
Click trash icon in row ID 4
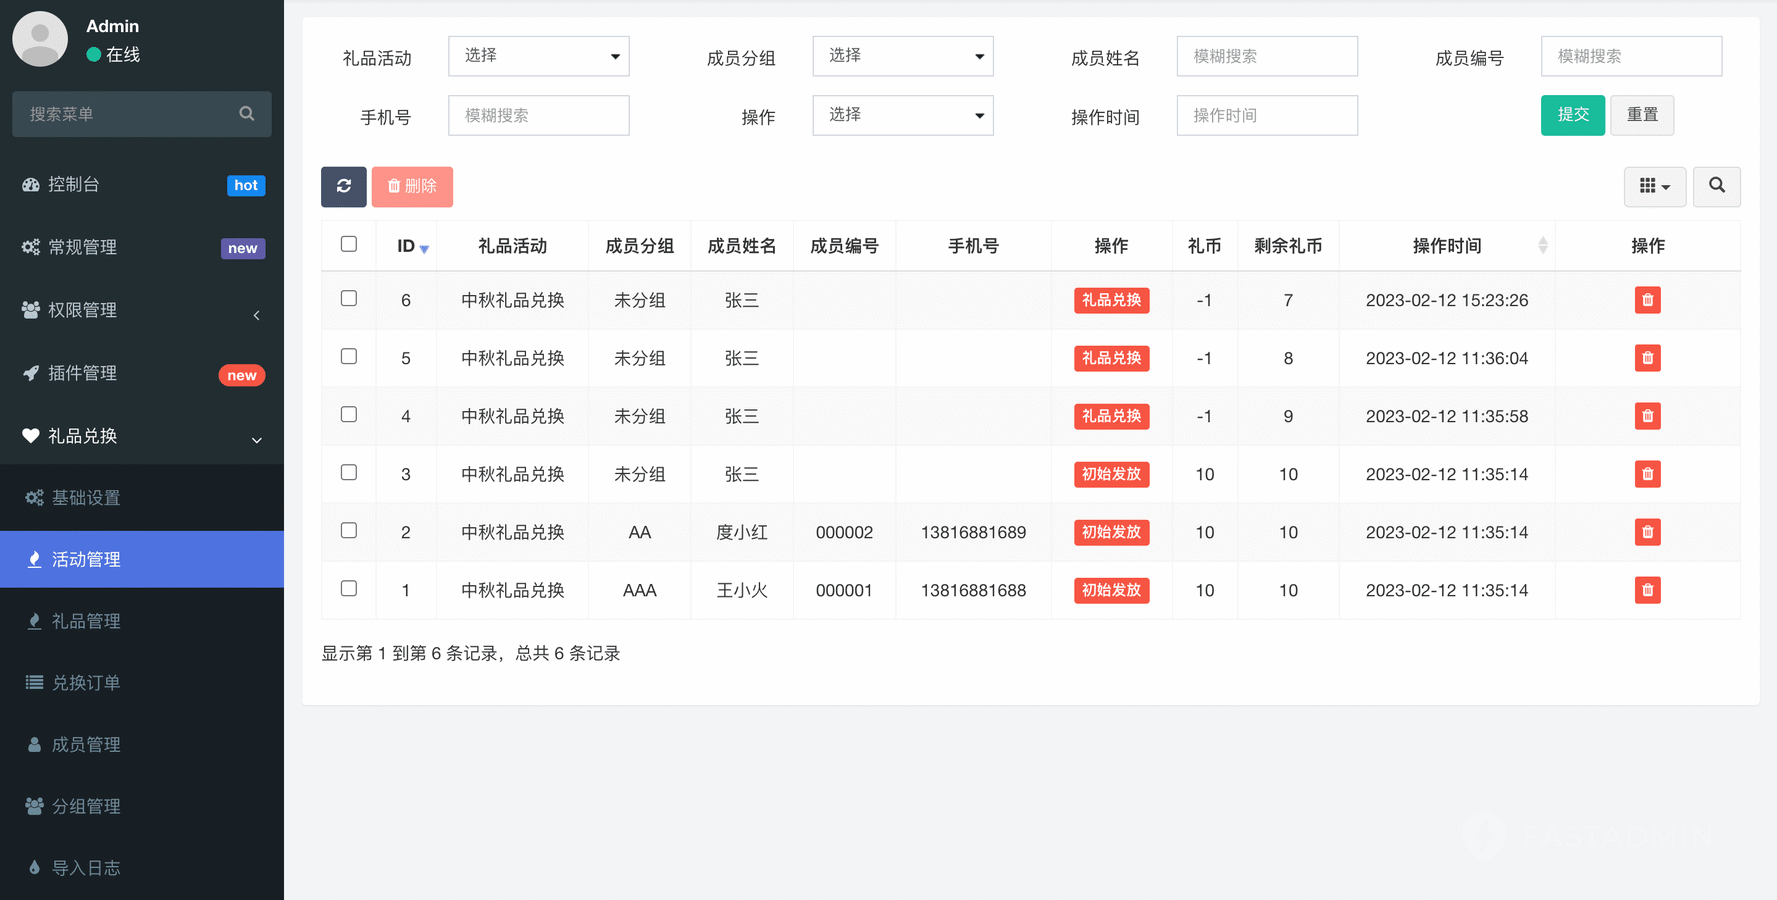coord(1647,416)
